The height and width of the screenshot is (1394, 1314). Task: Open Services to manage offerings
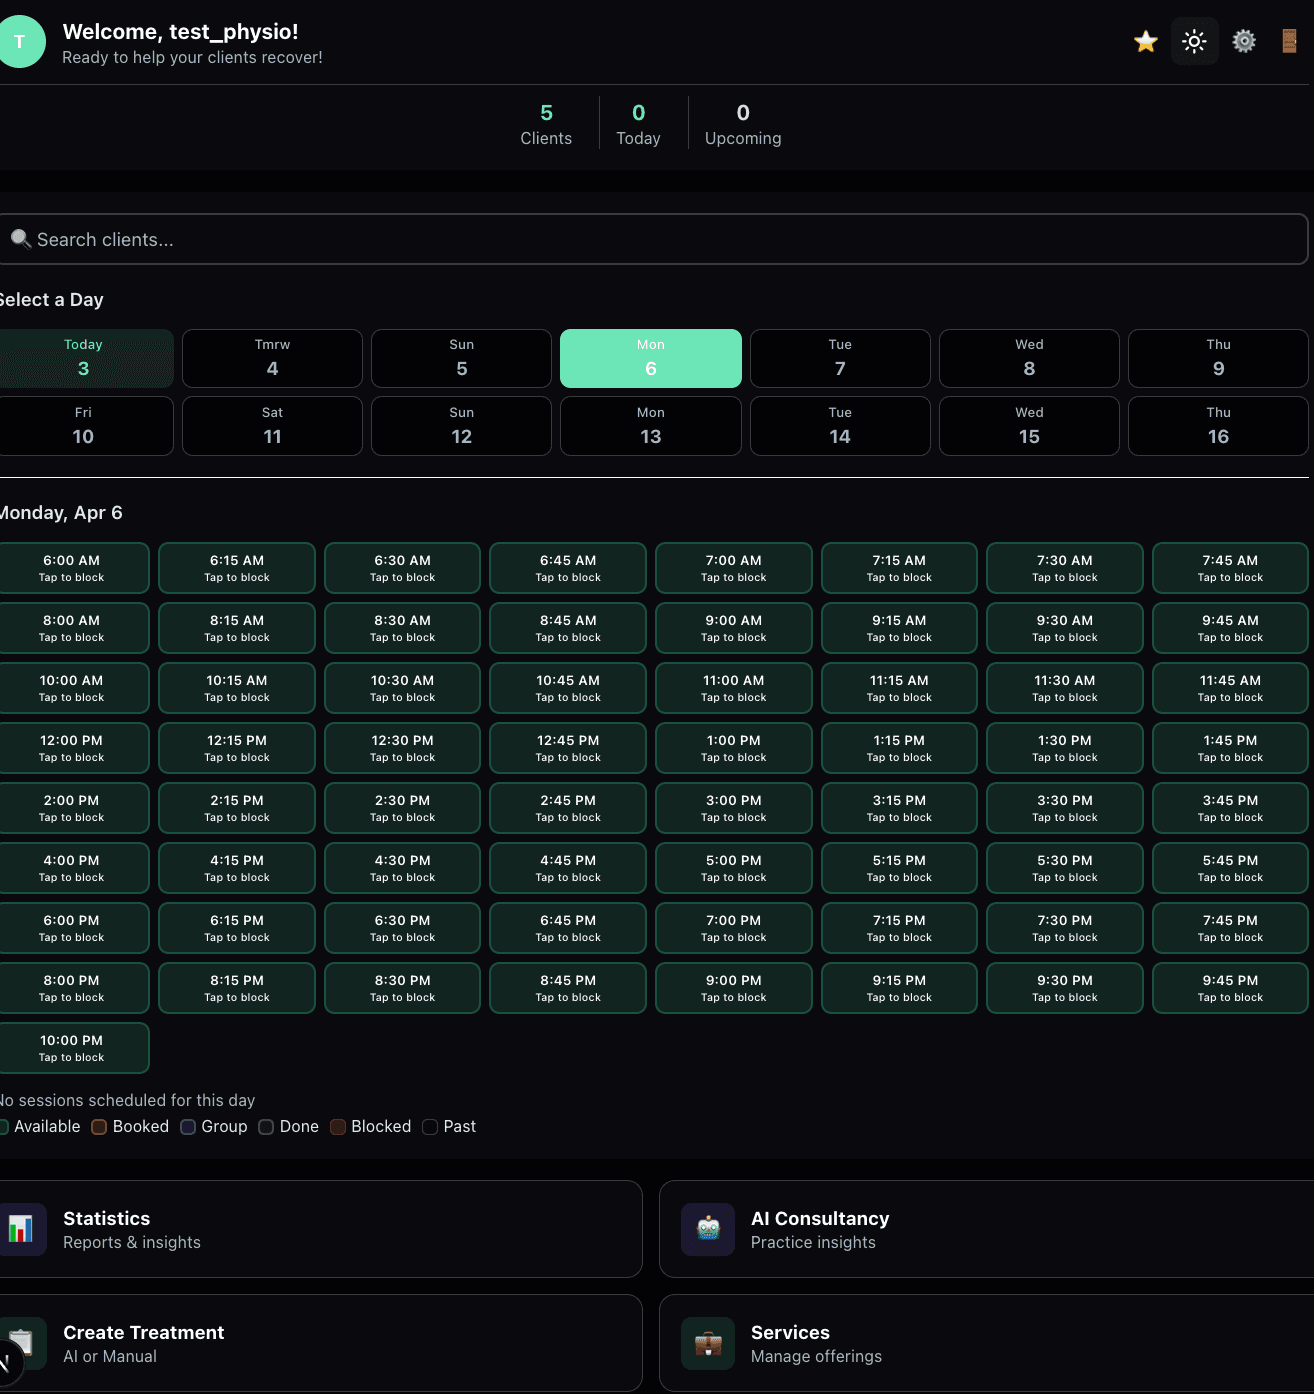click(x=985, y=1343)
